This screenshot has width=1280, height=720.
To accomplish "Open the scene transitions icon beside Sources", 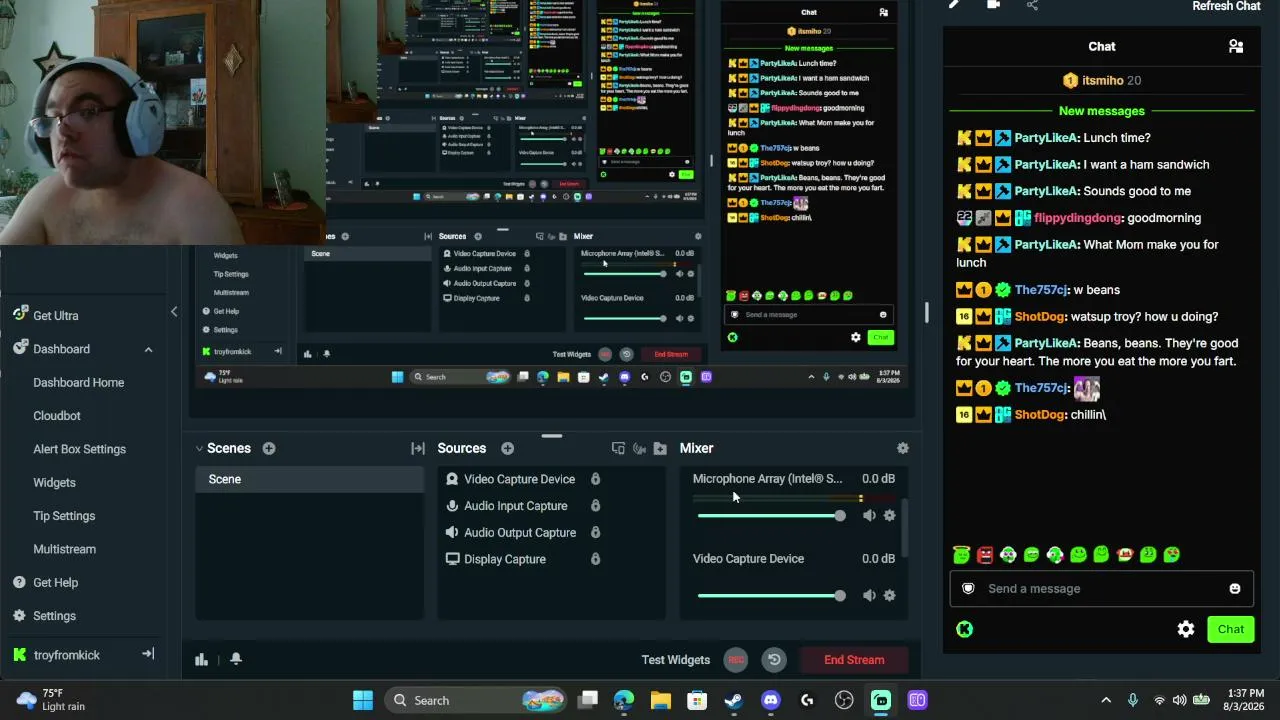I will coord(418,448).
